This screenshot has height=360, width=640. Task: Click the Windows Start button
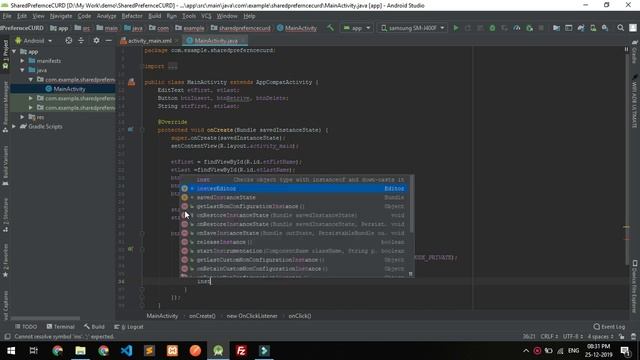point(11,351)
